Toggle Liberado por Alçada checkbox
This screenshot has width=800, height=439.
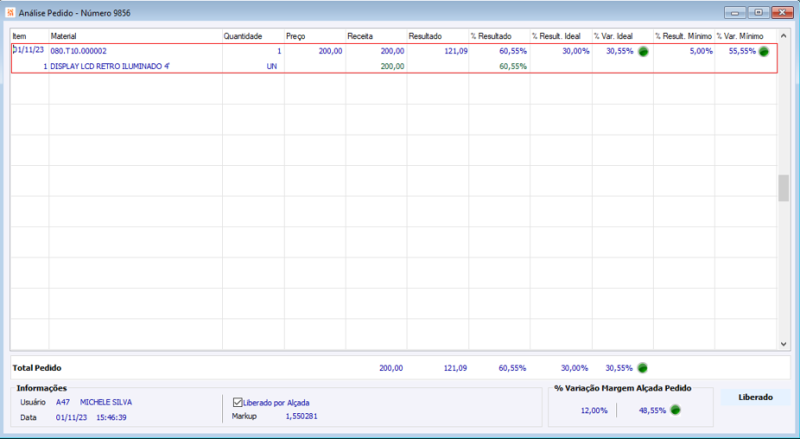237,402
